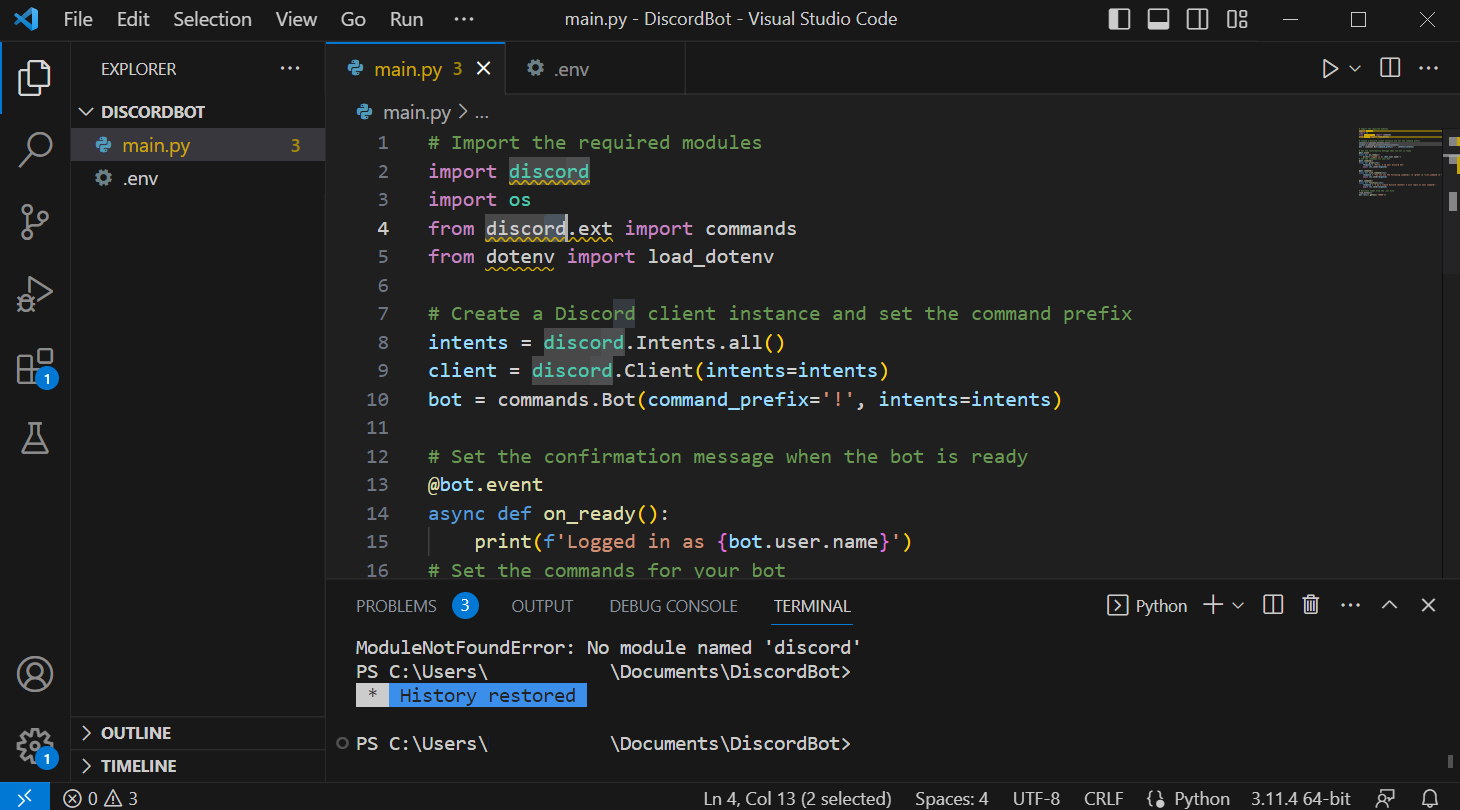Split the editor to the right
The height and width of the screenshot is (810, 1460).
[1389, 68]
